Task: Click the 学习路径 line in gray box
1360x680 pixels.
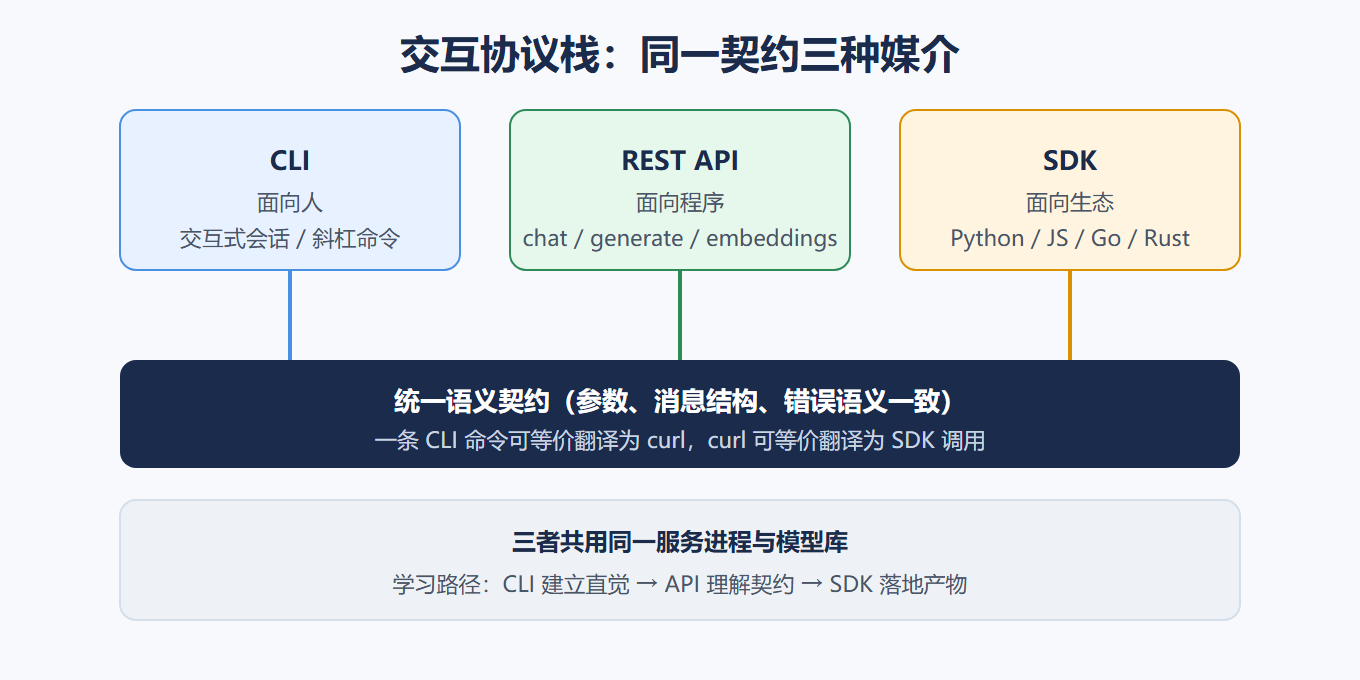Action: pos(680,584)
